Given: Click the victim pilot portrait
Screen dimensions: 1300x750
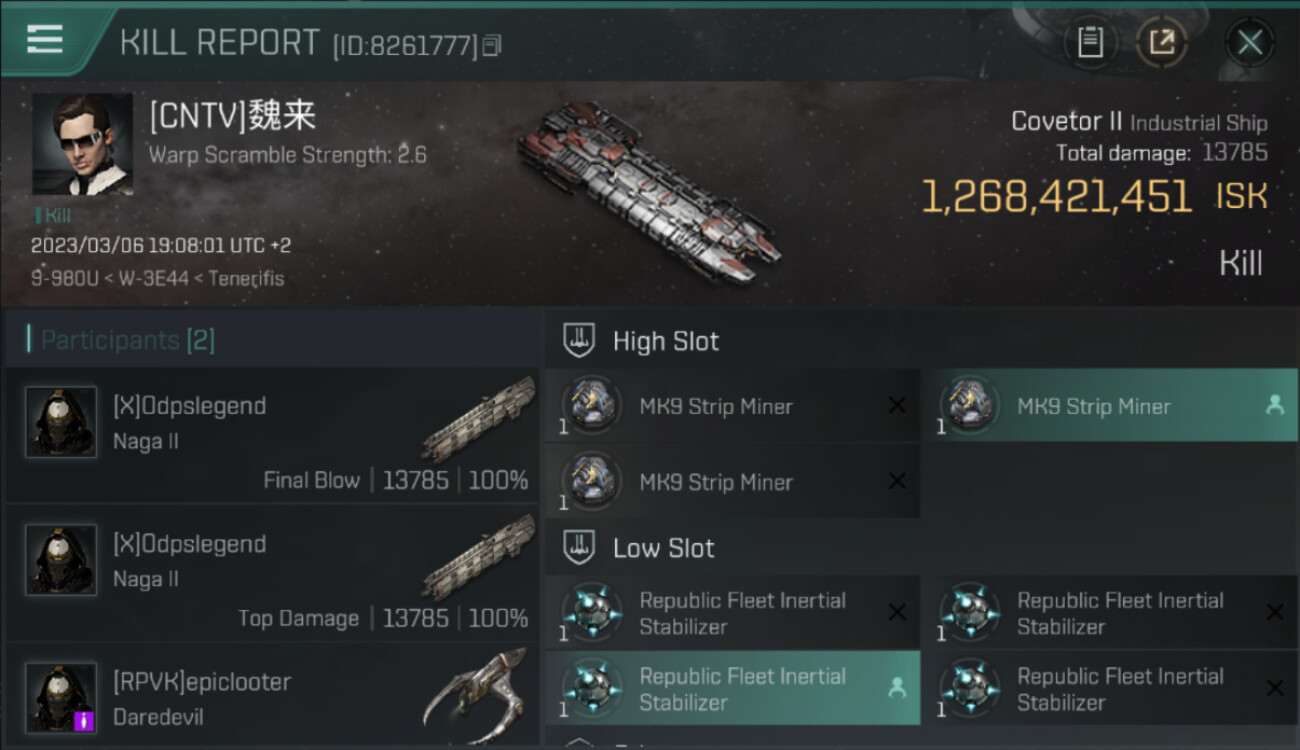Looking at the screenshot, I should 82,144.
